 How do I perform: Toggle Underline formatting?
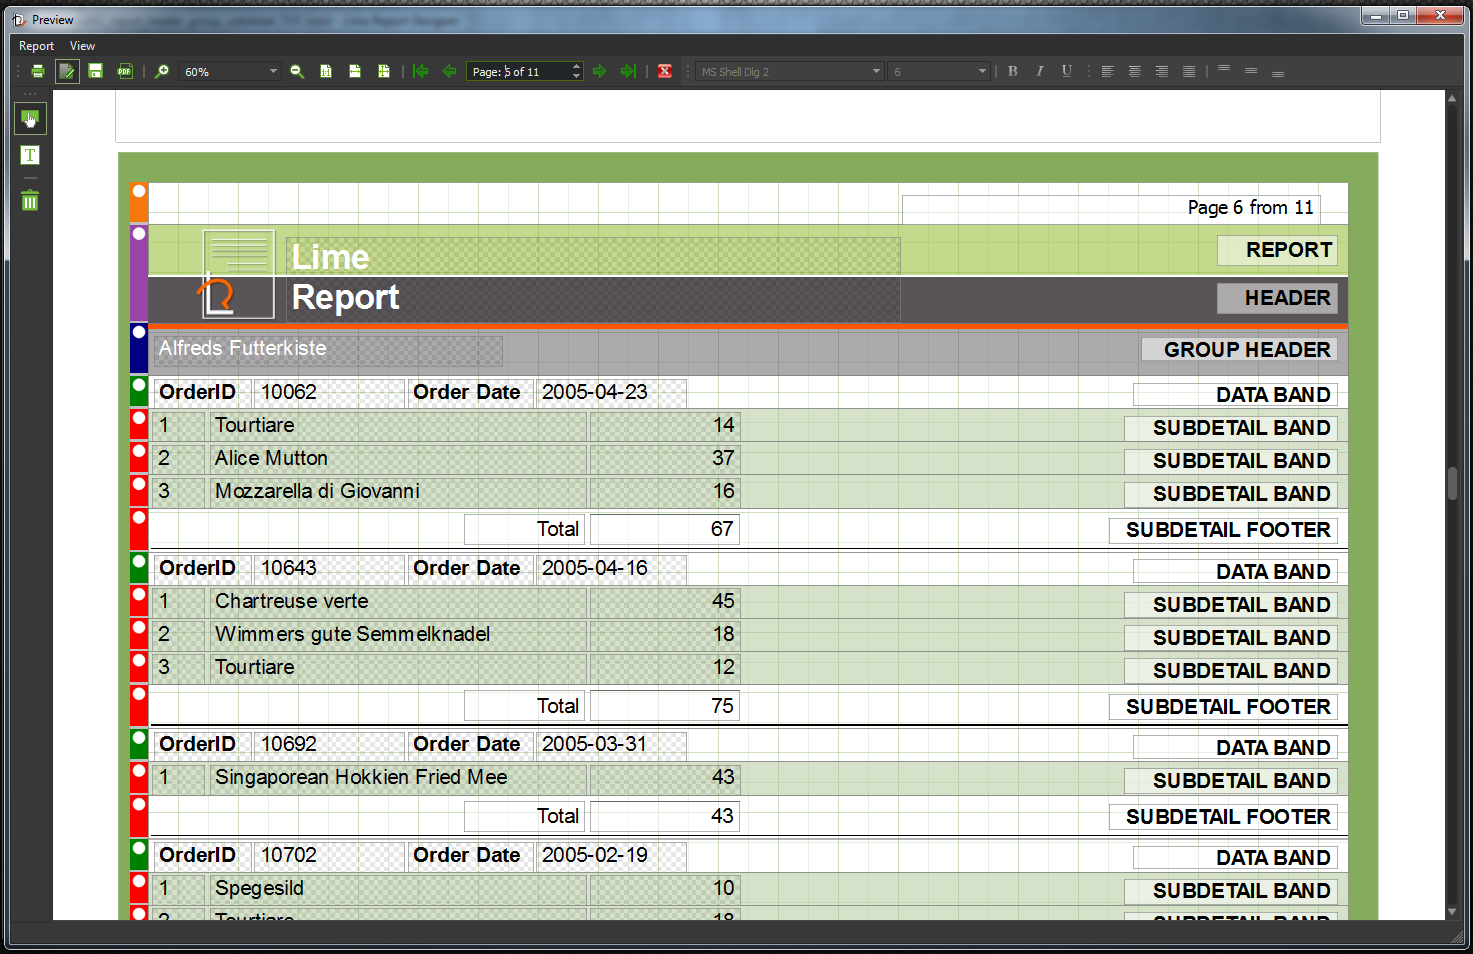click(x=1067, y=71)
